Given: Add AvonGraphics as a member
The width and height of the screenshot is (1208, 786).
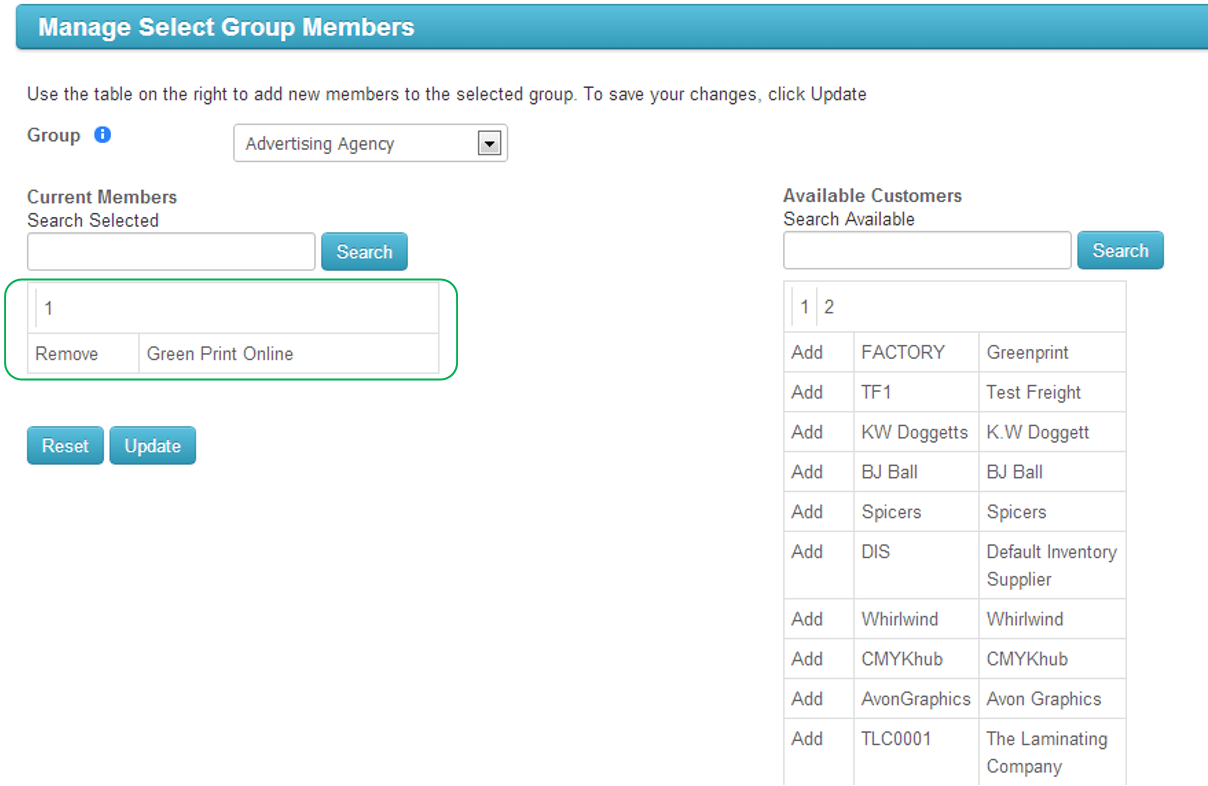Looking at the screenshot, I should (x=807, y=699).
